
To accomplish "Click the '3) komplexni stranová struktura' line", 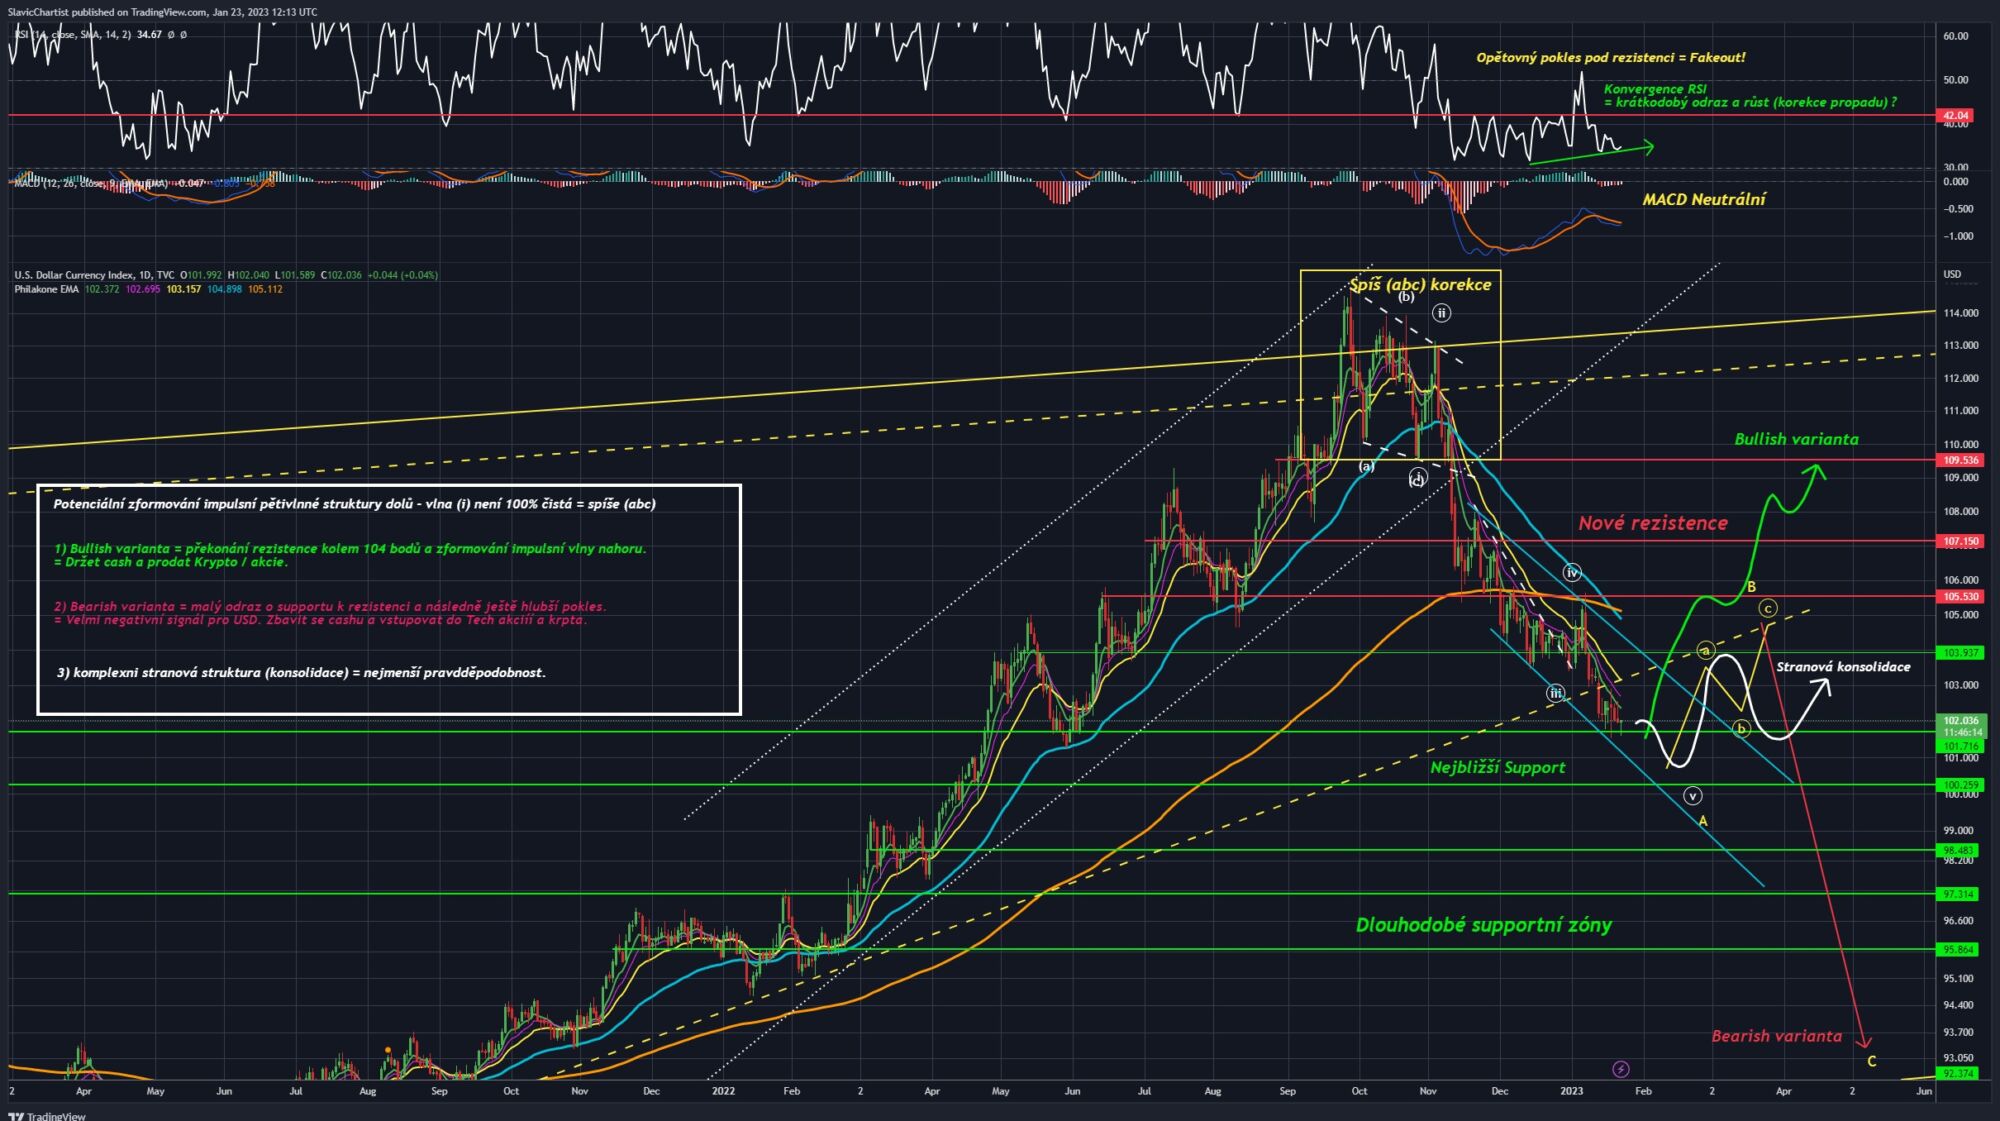I will 301,672.
